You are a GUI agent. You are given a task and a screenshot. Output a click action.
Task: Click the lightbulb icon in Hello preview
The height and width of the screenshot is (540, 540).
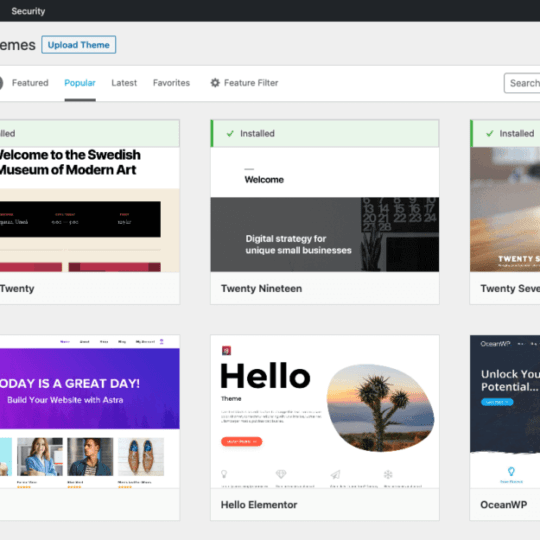point(224,474)
